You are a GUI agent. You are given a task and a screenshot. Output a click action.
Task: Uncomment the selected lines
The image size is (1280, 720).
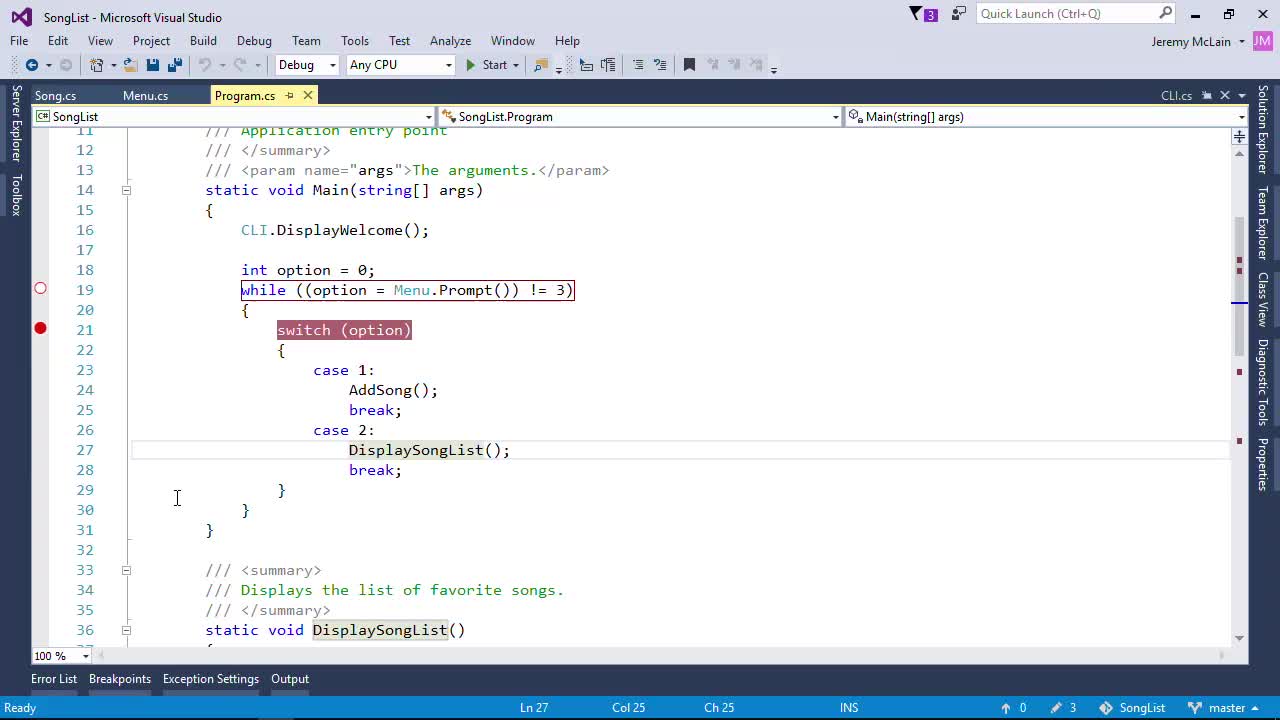point(660,65)
